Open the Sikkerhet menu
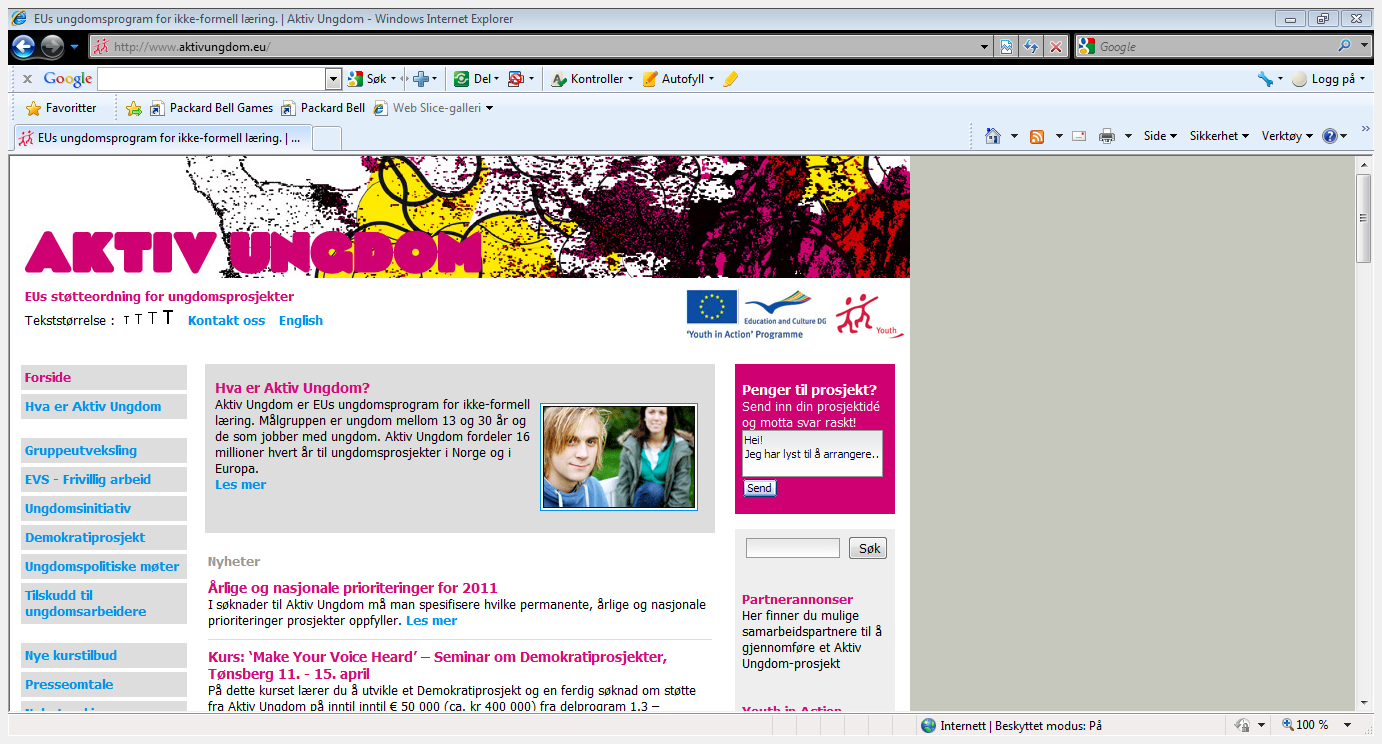This screenshot has height=744, width=1382. 1219,136
